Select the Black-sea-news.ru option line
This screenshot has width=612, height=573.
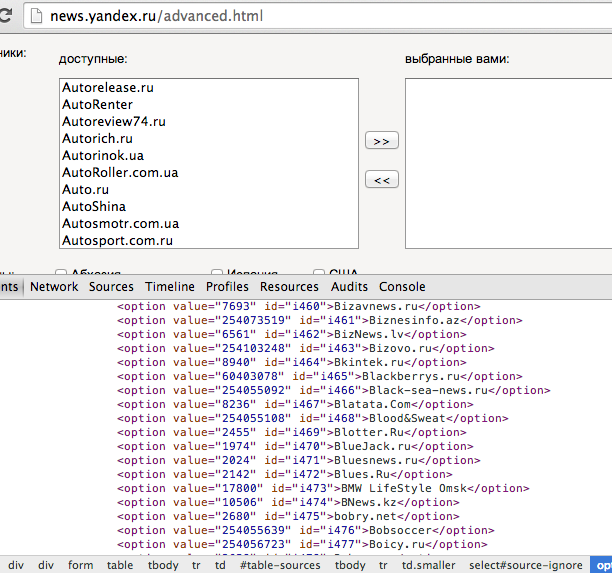pos(334,391)
